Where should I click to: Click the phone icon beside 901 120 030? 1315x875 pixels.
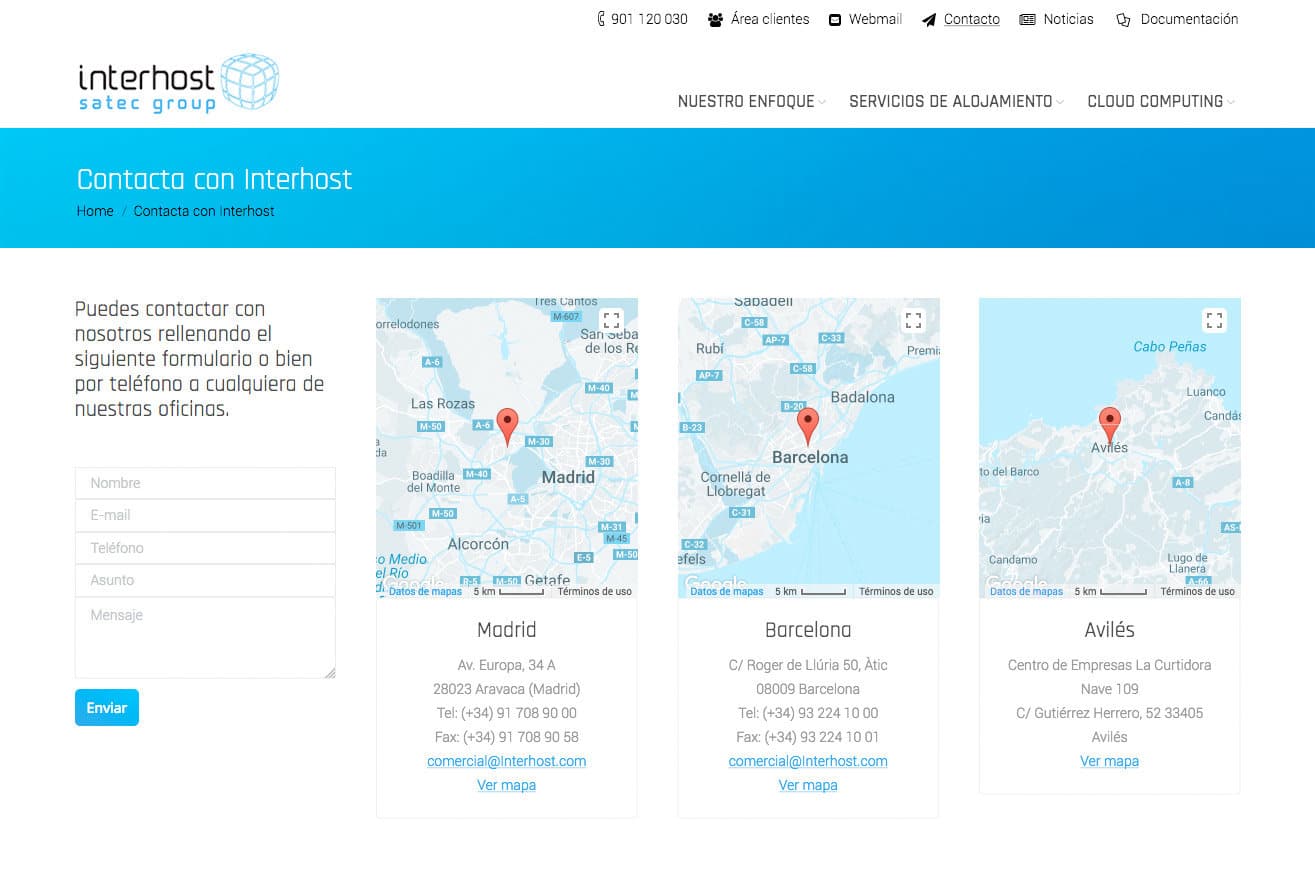pos(601,19)
